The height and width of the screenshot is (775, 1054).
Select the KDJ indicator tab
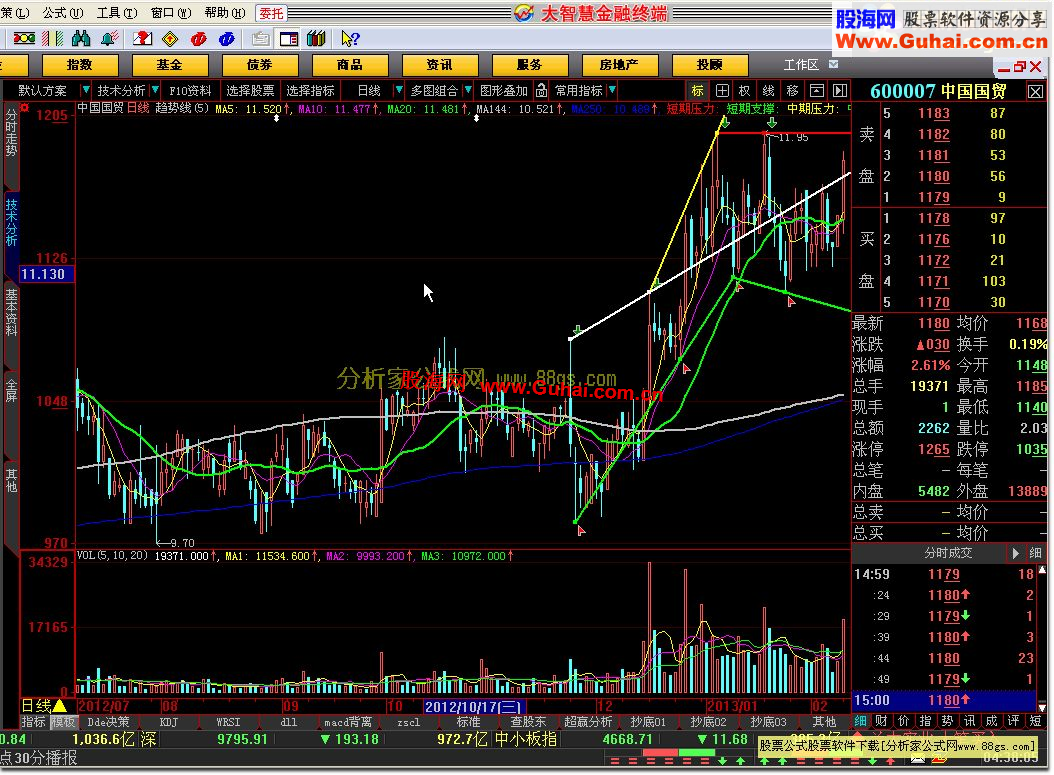(x=168, y=723)
